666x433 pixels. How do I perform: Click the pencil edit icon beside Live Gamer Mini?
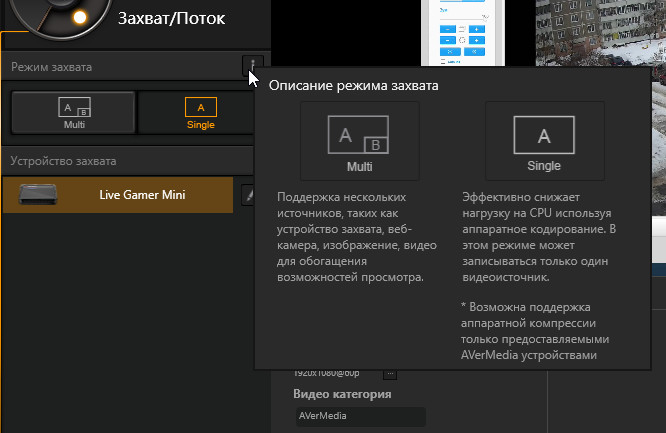tap(248, 195)
